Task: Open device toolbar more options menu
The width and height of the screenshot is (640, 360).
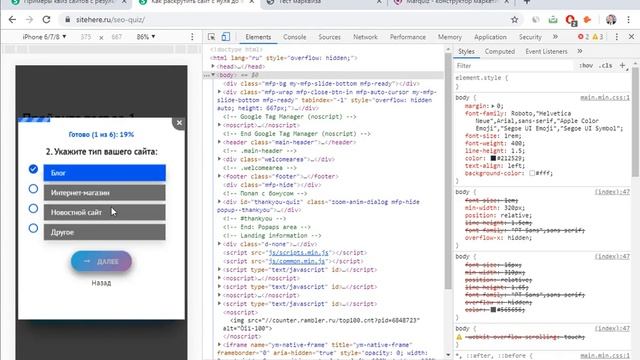Action: (x=192, y=37)
